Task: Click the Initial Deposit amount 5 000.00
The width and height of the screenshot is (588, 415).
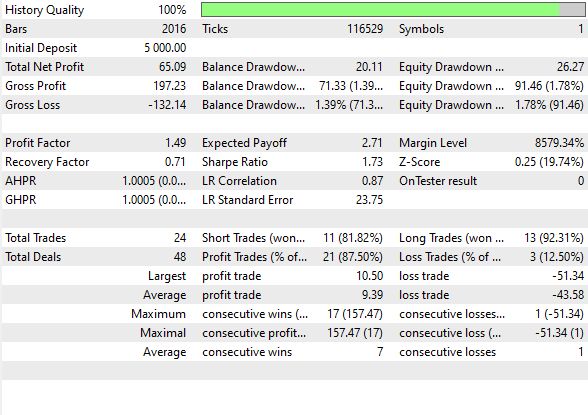Action: (165, 48)
